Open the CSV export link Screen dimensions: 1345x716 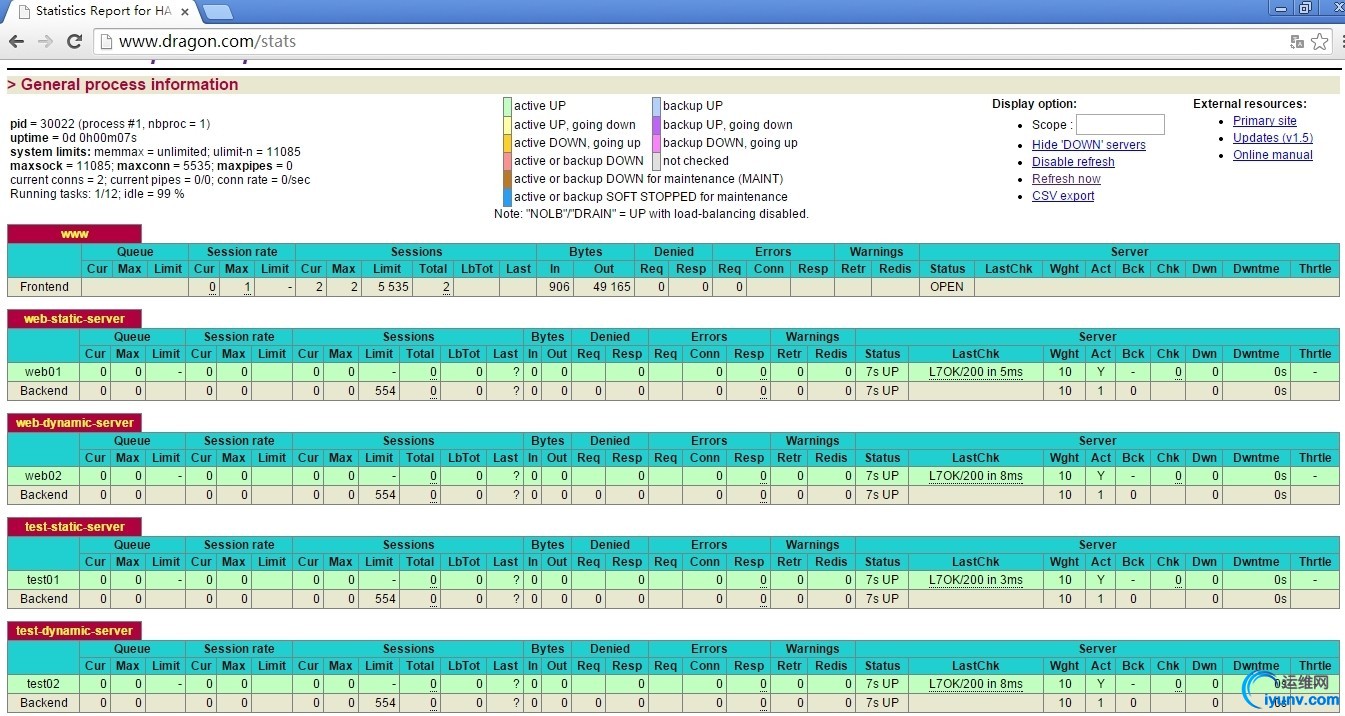[1063, 196]
